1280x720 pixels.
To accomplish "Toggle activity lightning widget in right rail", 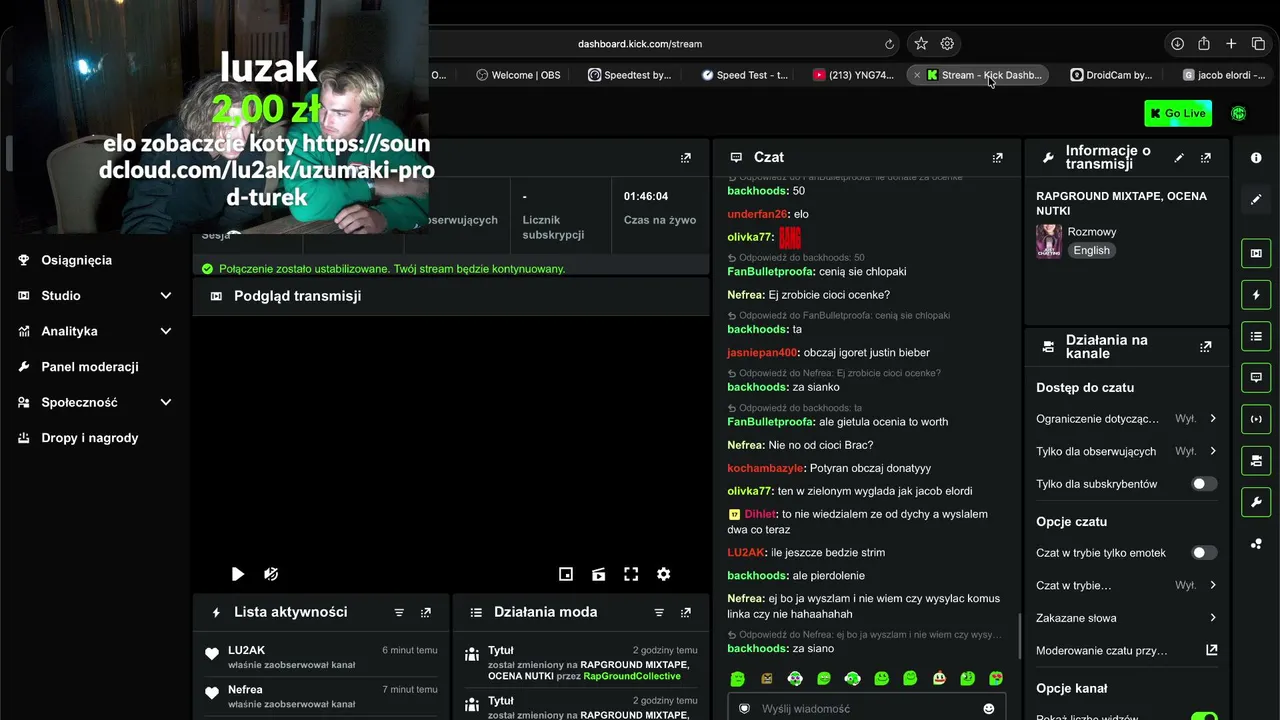I will [1256, 295].
